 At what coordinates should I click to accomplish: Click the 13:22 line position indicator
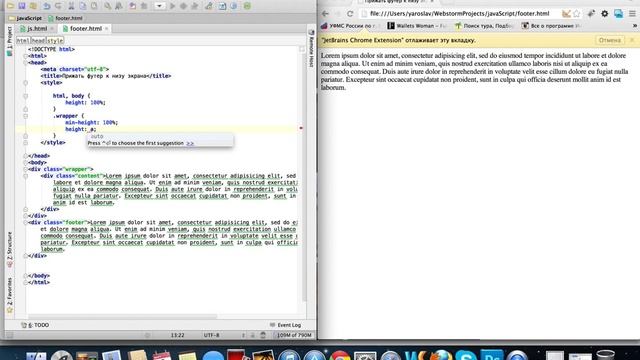coord(178,335)
